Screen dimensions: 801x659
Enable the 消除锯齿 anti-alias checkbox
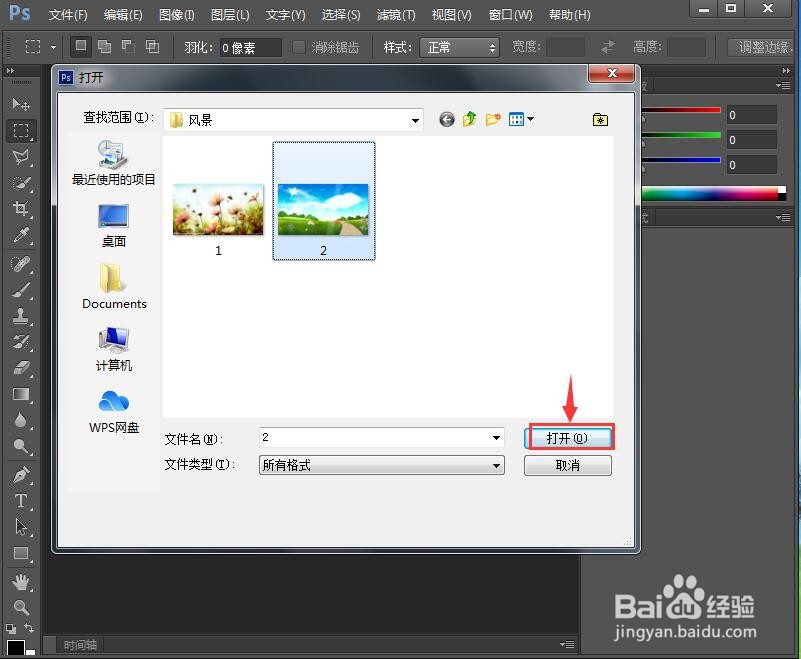coord(298,46)
